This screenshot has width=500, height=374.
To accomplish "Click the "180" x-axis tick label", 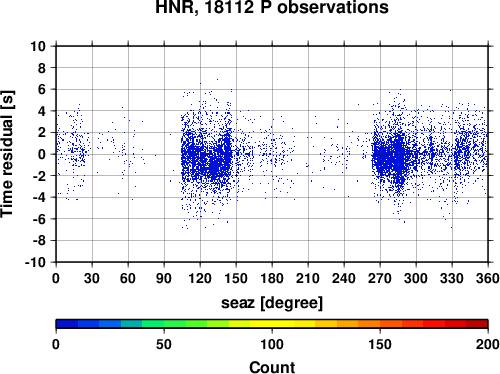I will pos(272,278).
